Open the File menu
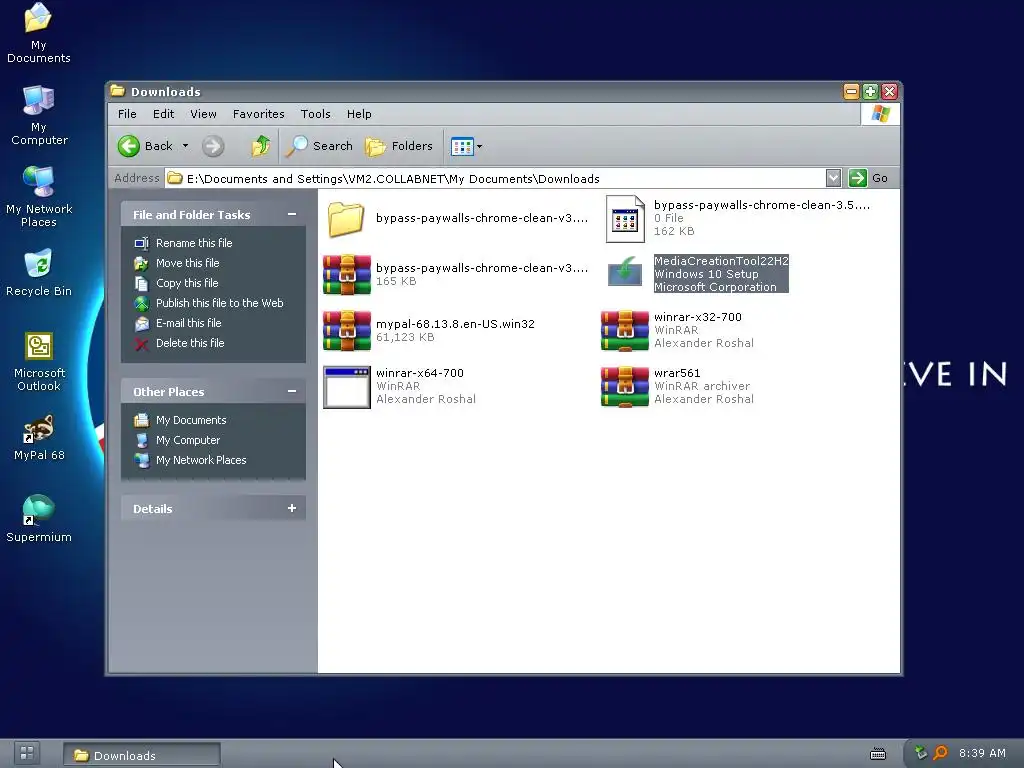This screenshot has width=1024, height=768. click(x=127, y=114)
